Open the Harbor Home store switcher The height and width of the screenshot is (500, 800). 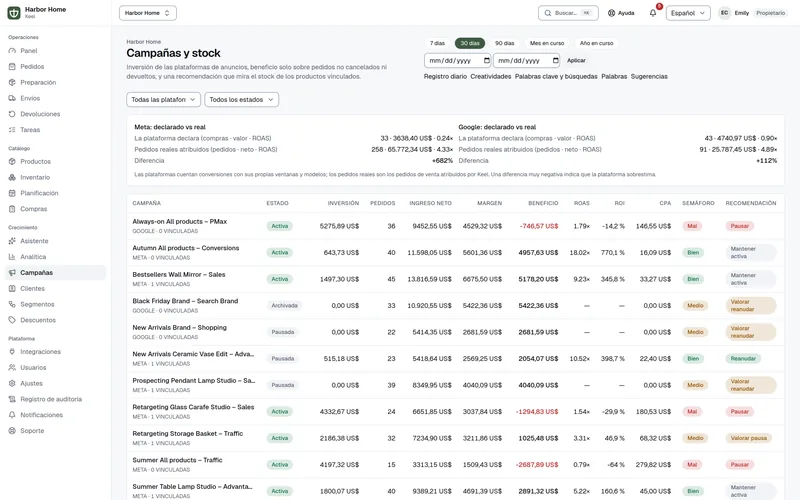(147, 13)
